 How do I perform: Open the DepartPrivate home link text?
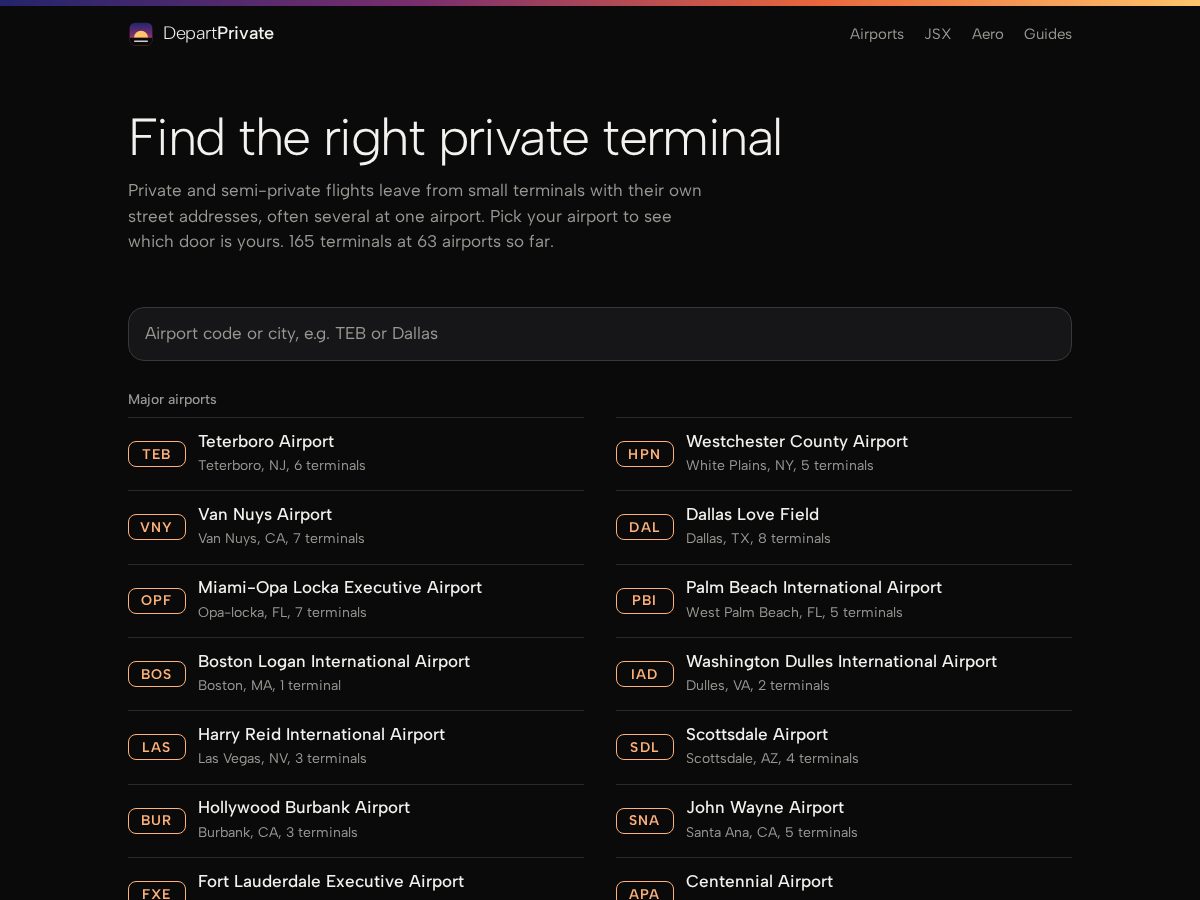click(218, 34)
